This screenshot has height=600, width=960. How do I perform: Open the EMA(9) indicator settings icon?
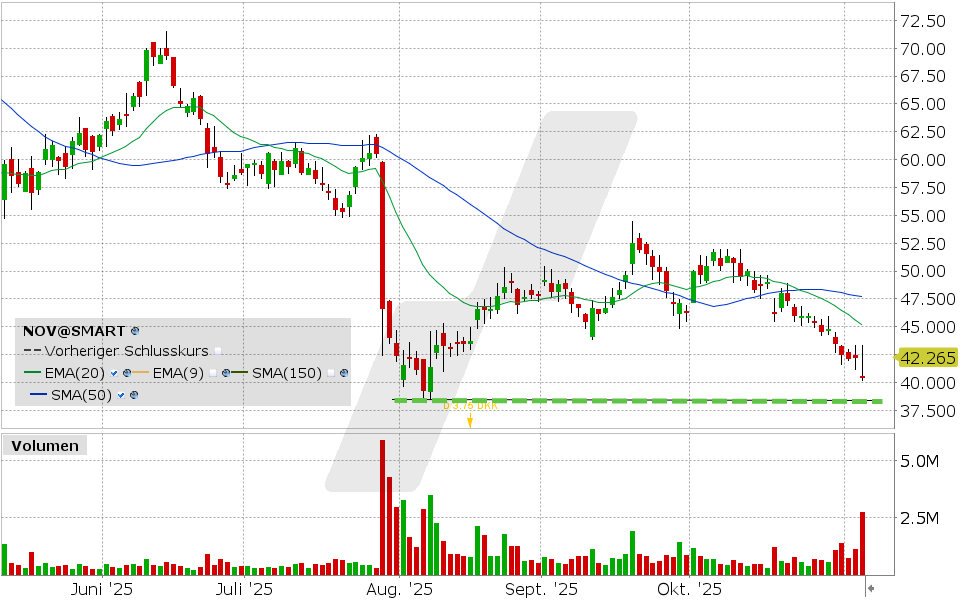tap(227, 373)
